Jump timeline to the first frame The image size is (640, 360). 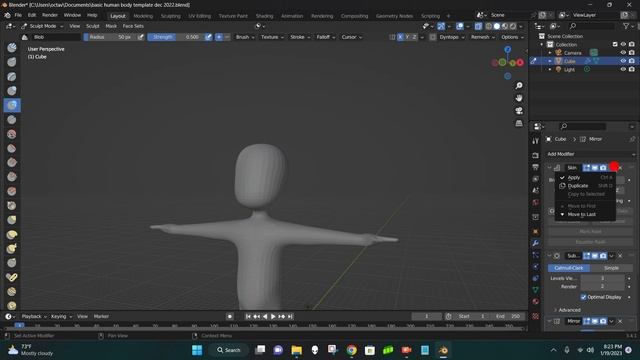click(x=248, y=316)
